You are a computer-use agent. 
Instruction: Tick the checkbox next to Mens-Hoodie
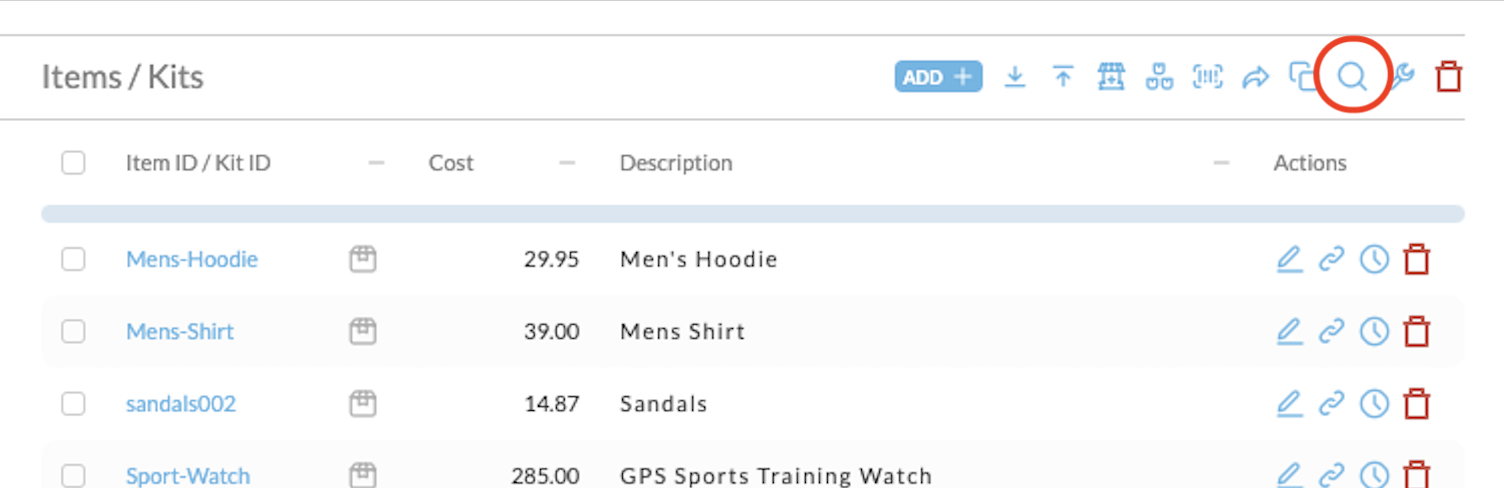pyautogui.click(x=73, y=260)
